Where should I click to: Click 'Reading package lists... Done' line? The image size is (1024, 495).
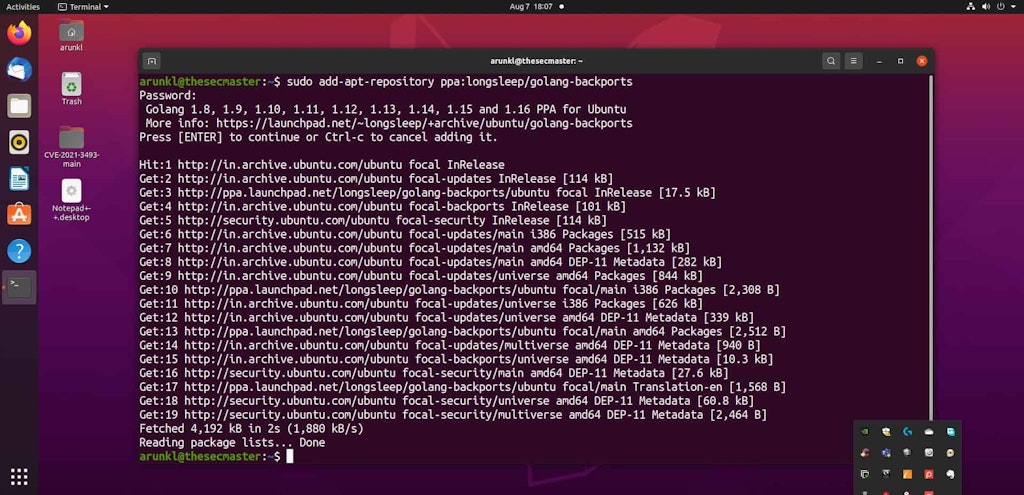coord(232,443)
